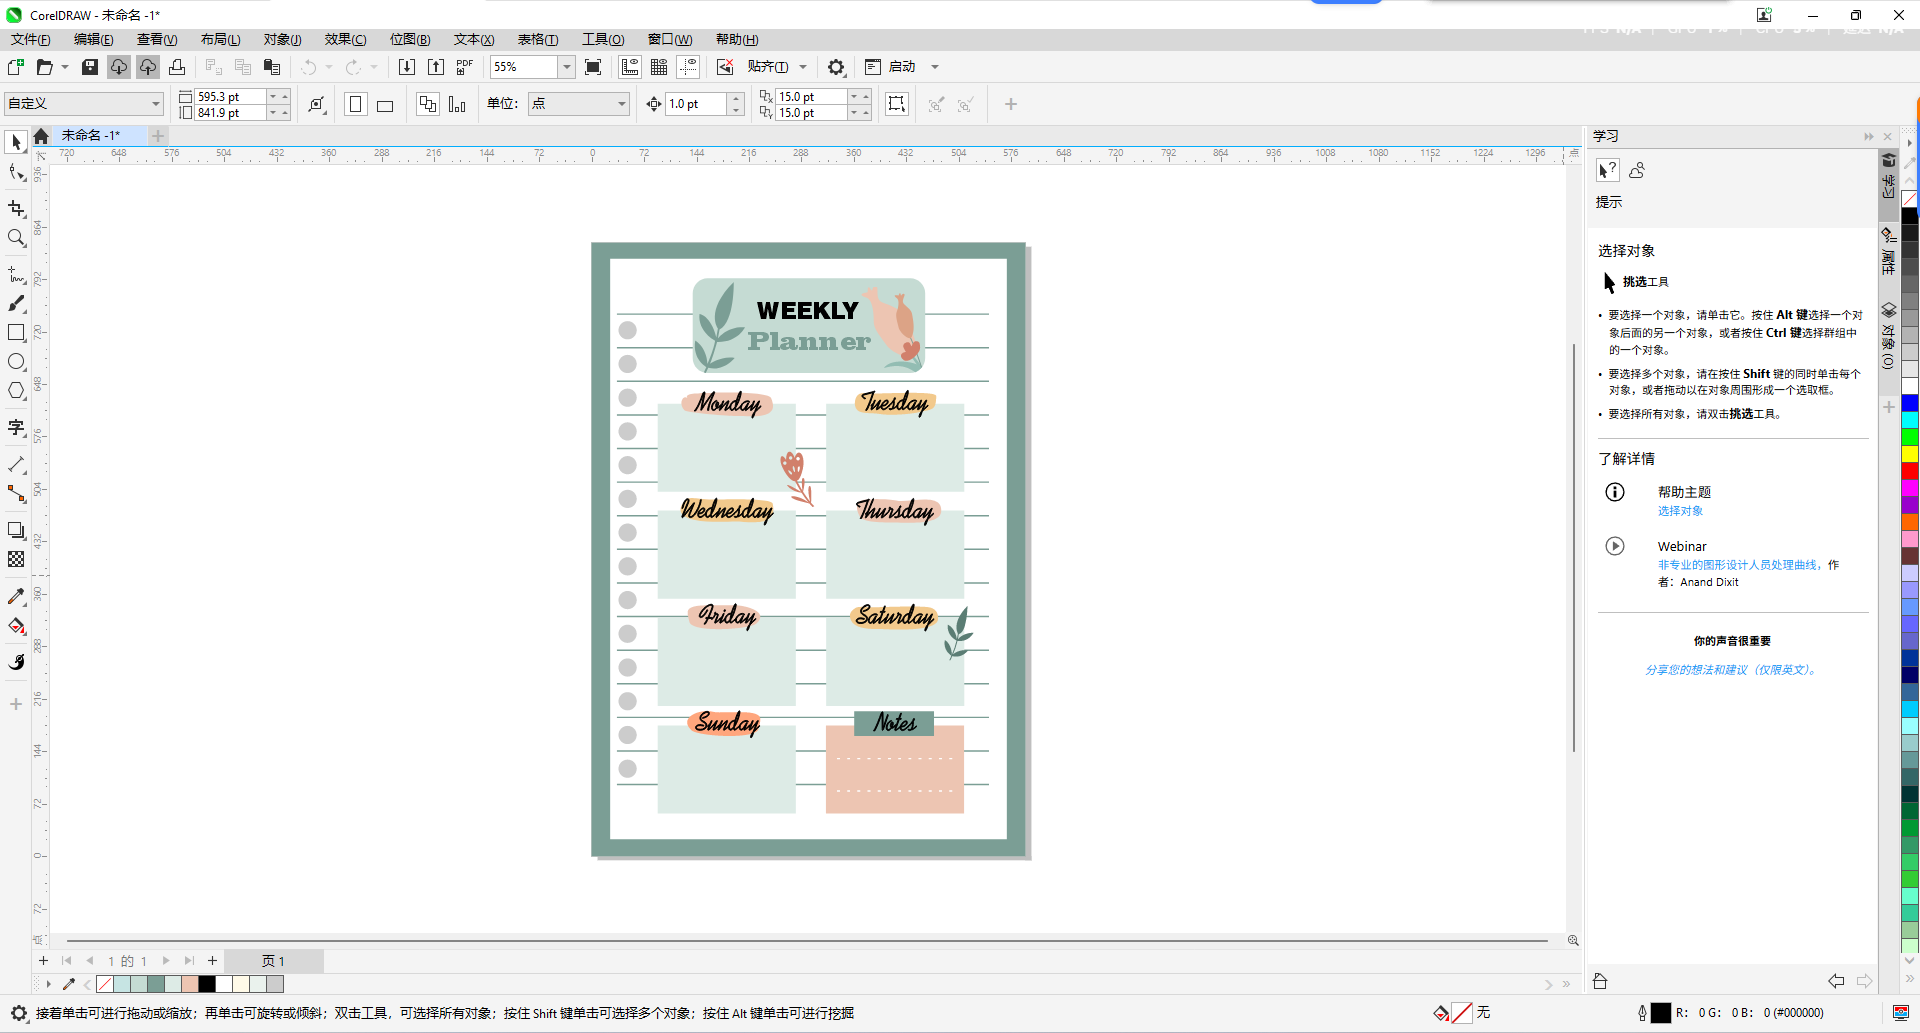This screenshot has width=1920, height=1033.
Task: Open the 选择对象 help topic link
Action: 1680,510
